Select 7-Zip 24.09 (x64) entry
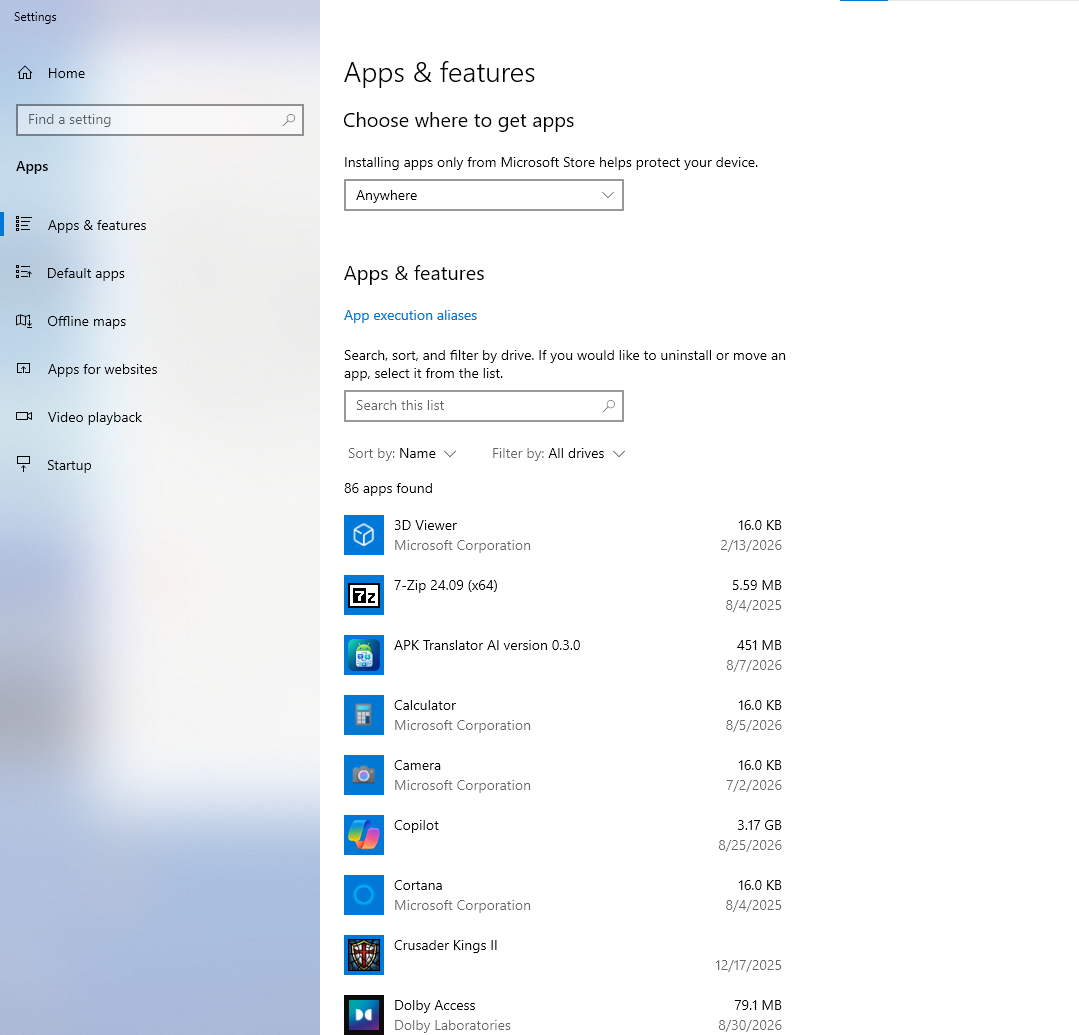The height and width of the screenshot is (1035, 1079). 446,585
